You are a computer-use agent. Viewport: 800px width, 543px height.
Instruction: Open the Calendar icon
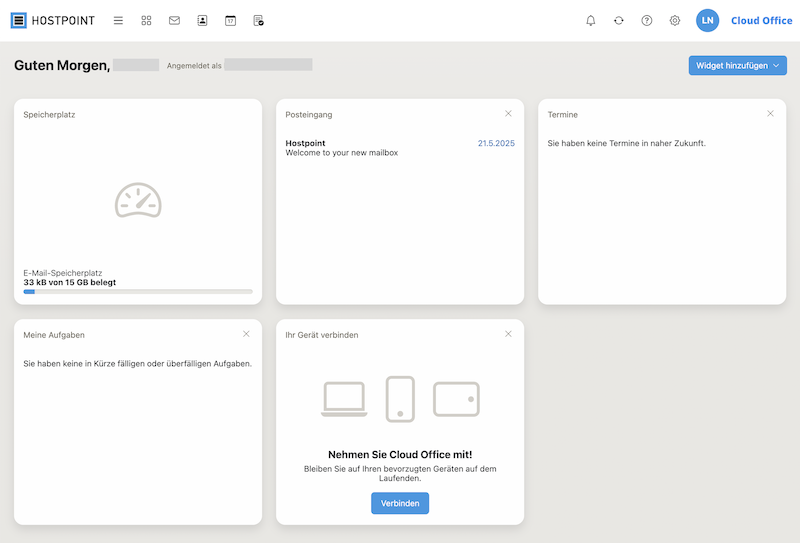pos(231,20)
